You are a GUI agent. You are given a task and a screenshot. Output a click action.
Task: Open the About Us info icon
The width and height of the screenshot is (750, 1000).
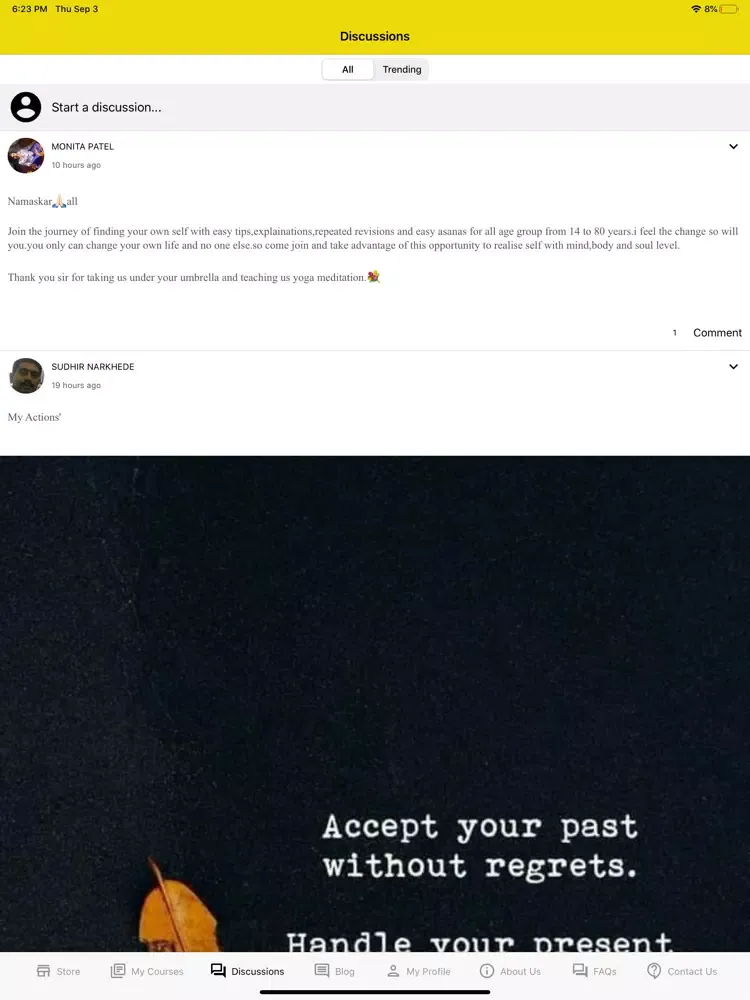click(x=487, y=971)
